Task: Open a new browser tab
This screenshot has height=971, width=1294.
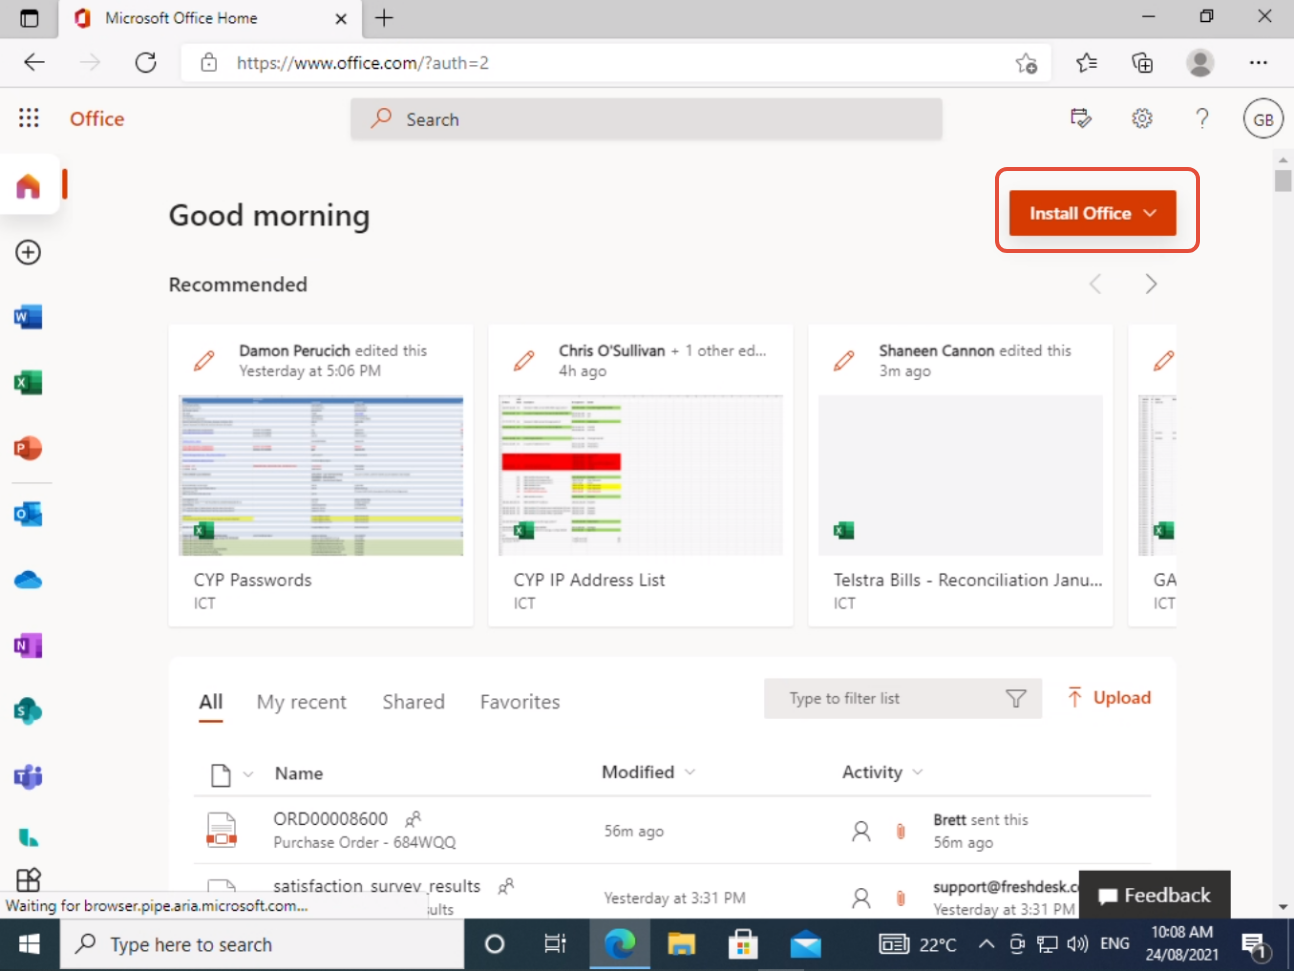Action: pos(384,18)
